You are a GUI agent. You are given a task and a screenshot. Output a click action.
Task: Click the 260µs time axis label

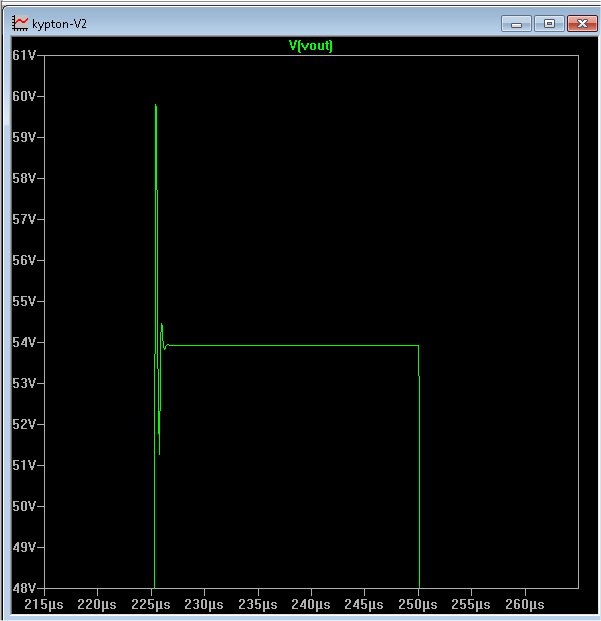(x=525, y=605)
